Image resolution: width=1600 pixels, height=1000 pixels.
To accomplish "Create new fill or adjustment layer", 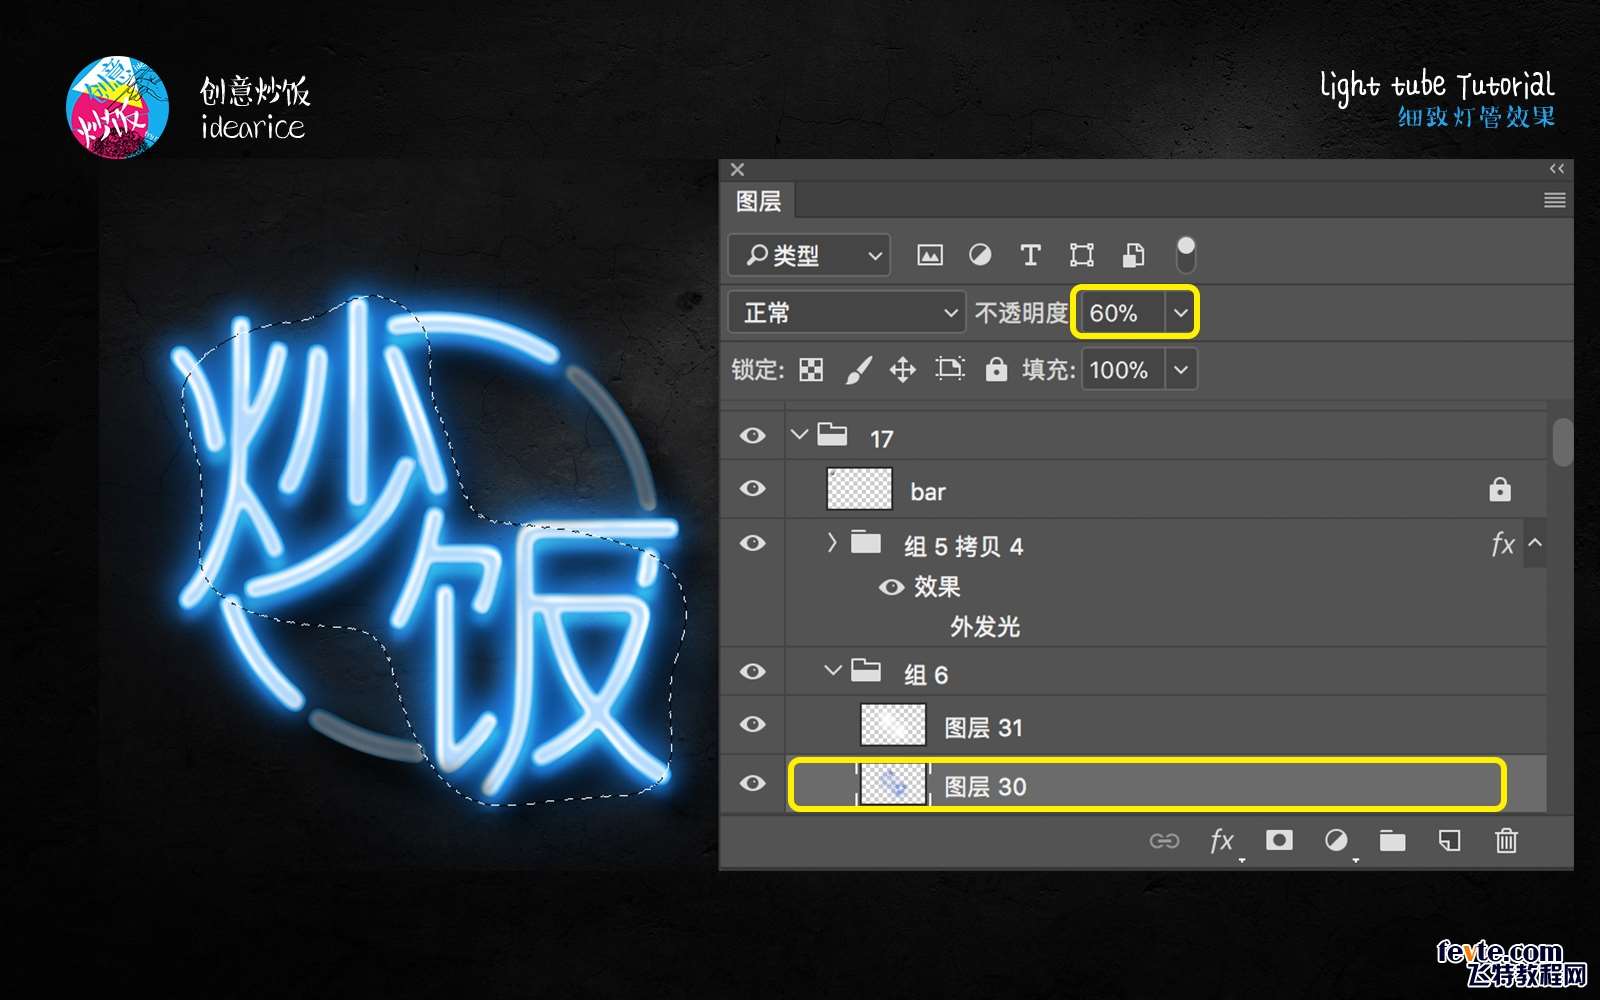I will coord(1336,840).
